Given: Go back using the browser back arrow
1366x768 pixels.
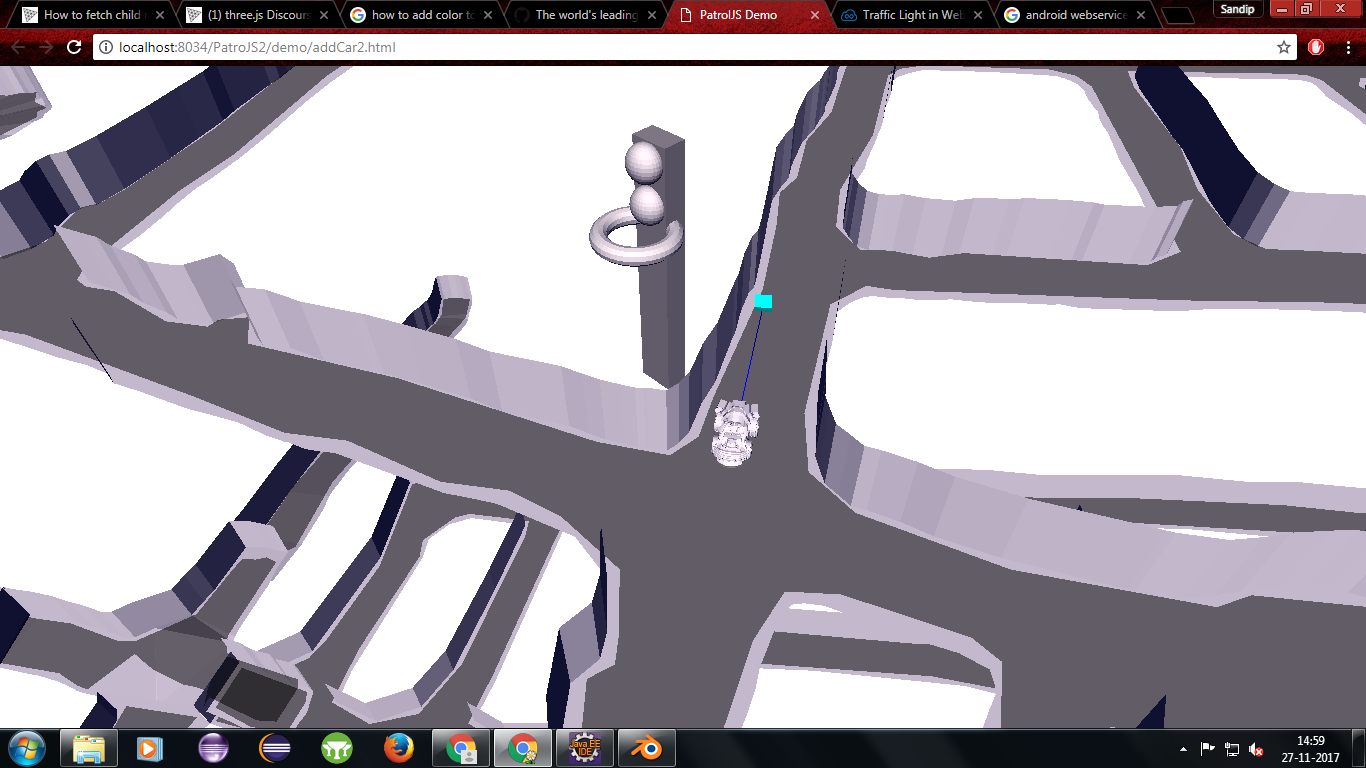Looking at the screenshot, I should point(18,47).
